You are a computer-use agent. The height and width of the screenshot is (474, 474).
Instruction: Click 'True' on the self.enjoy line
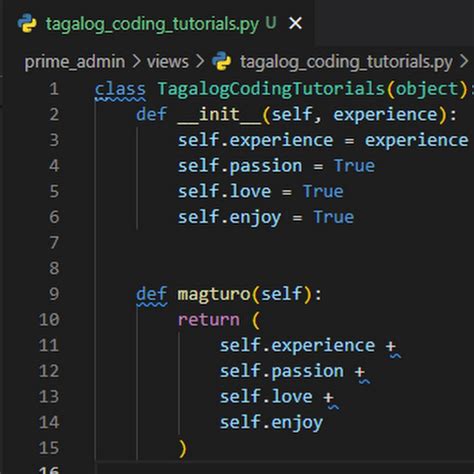tap(334, 217)
